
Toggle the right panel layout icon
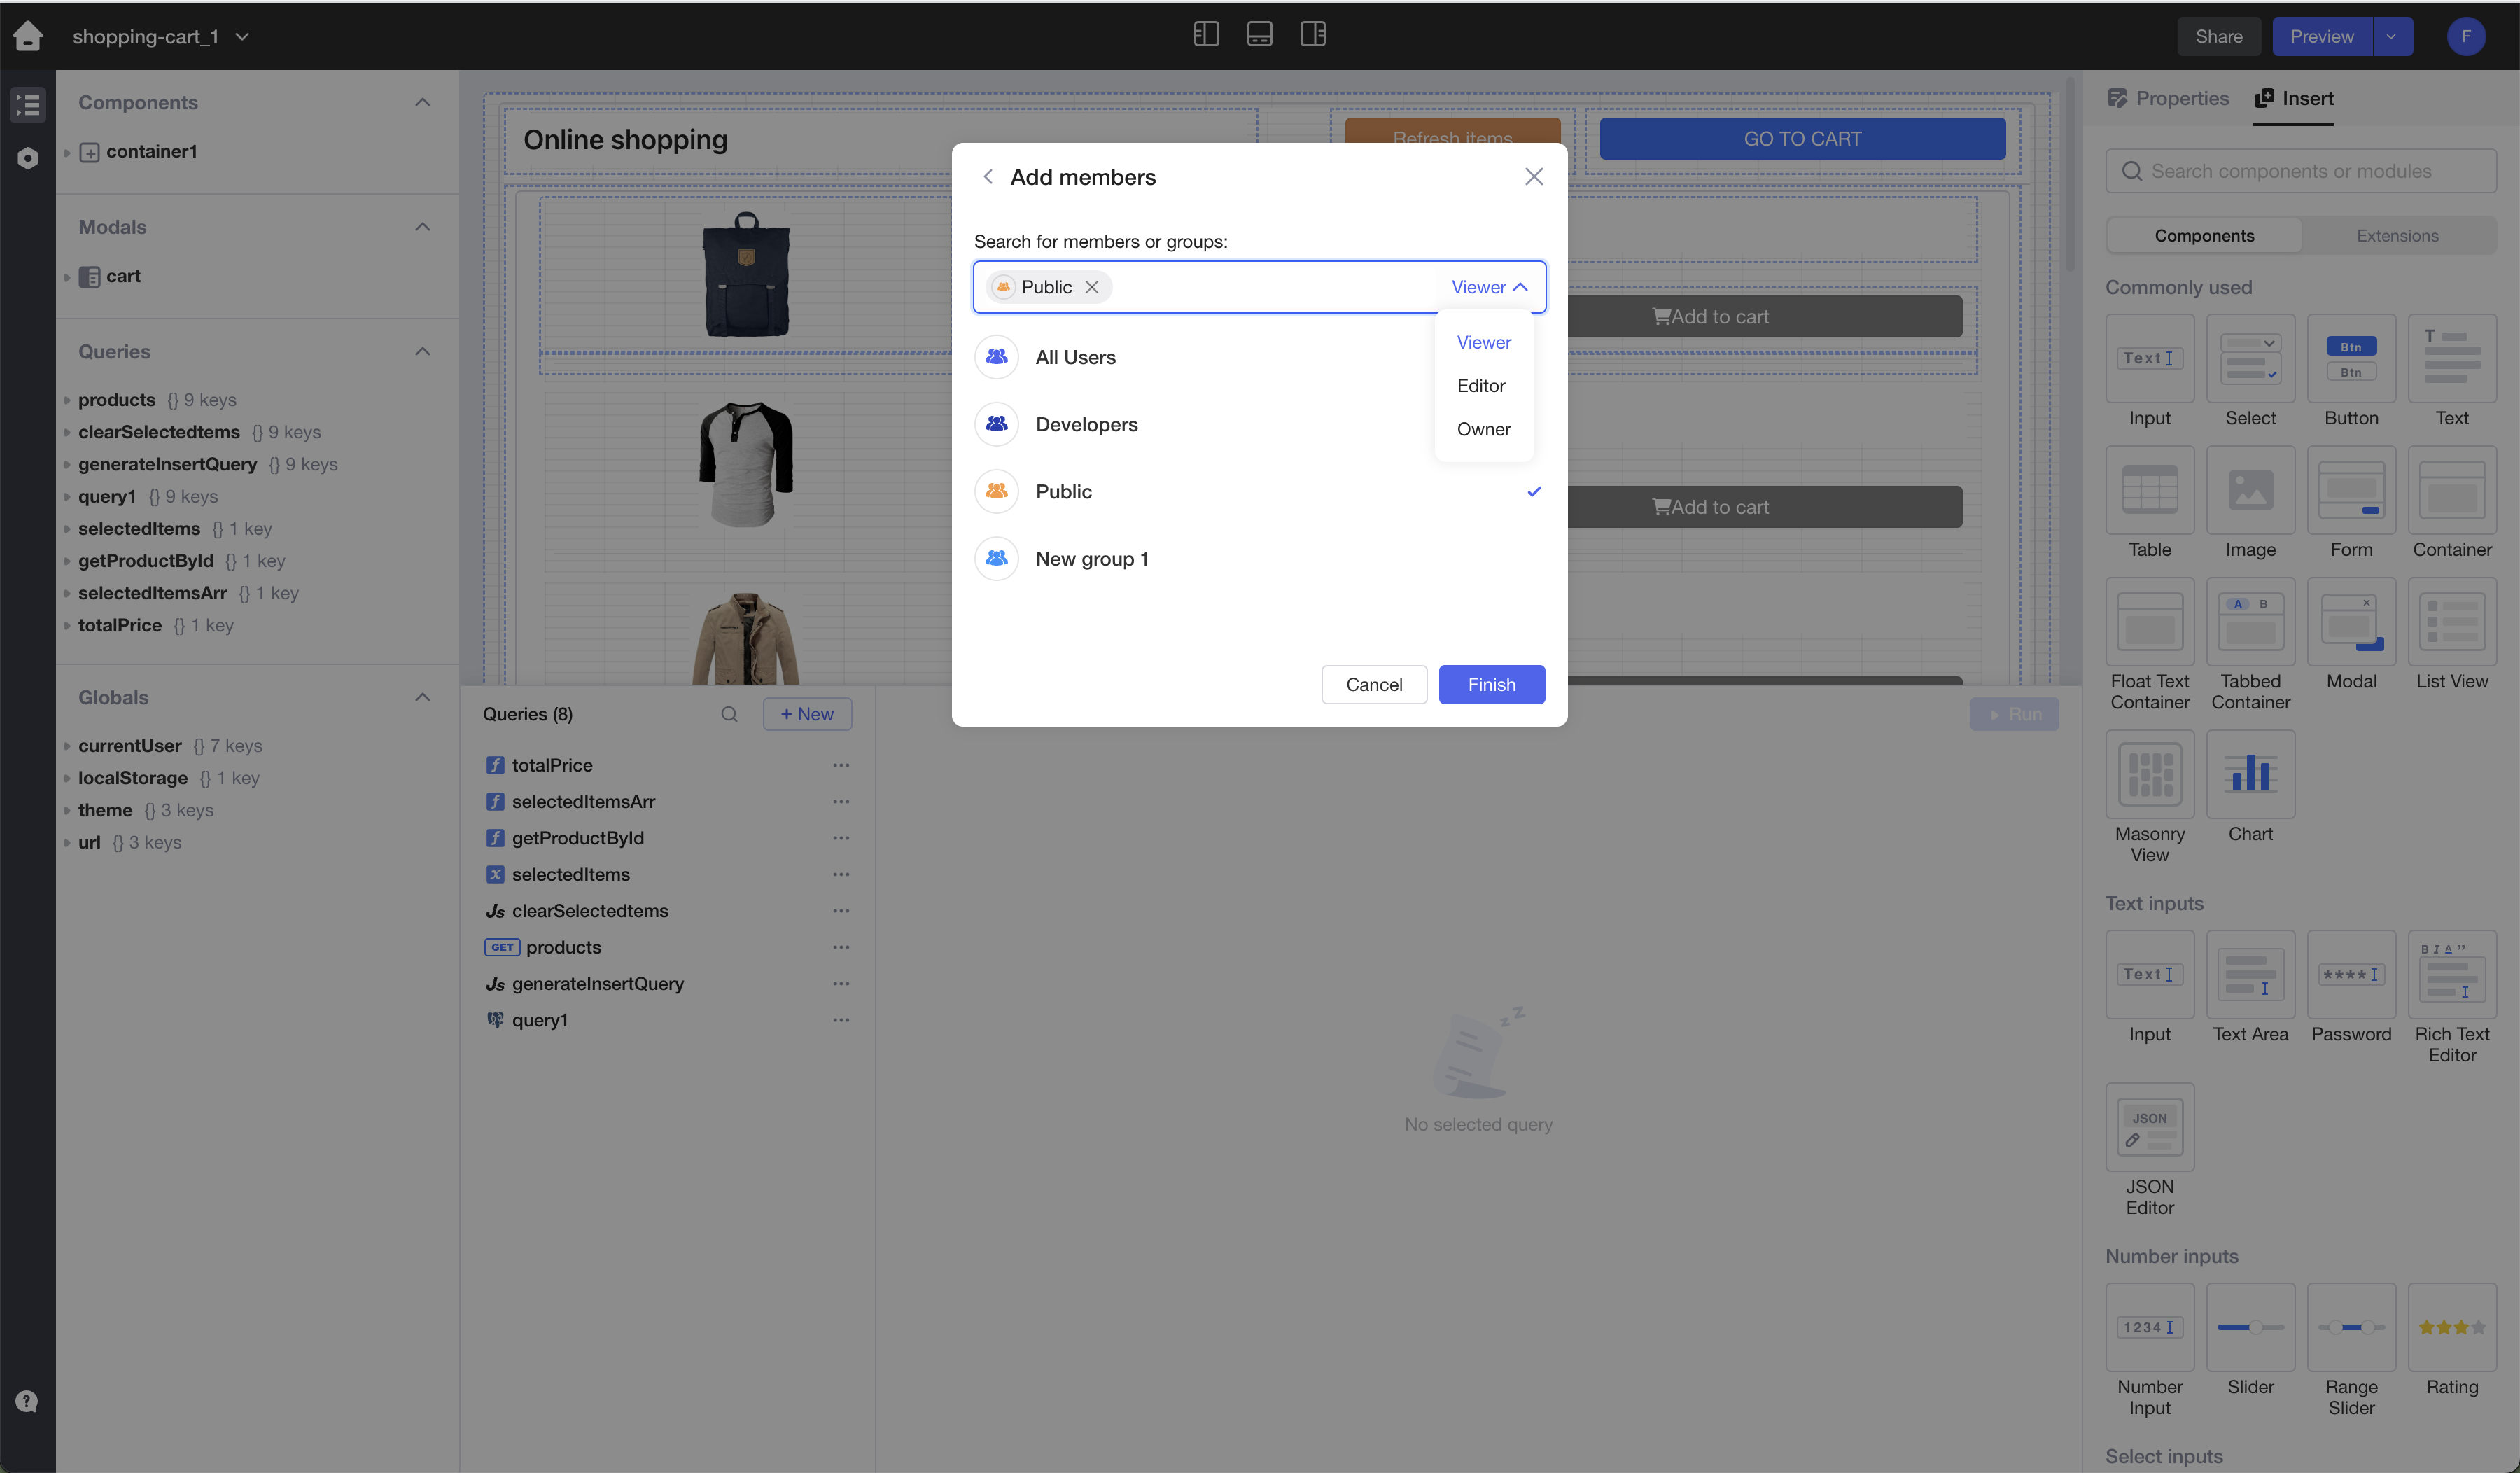(1312, 35)
